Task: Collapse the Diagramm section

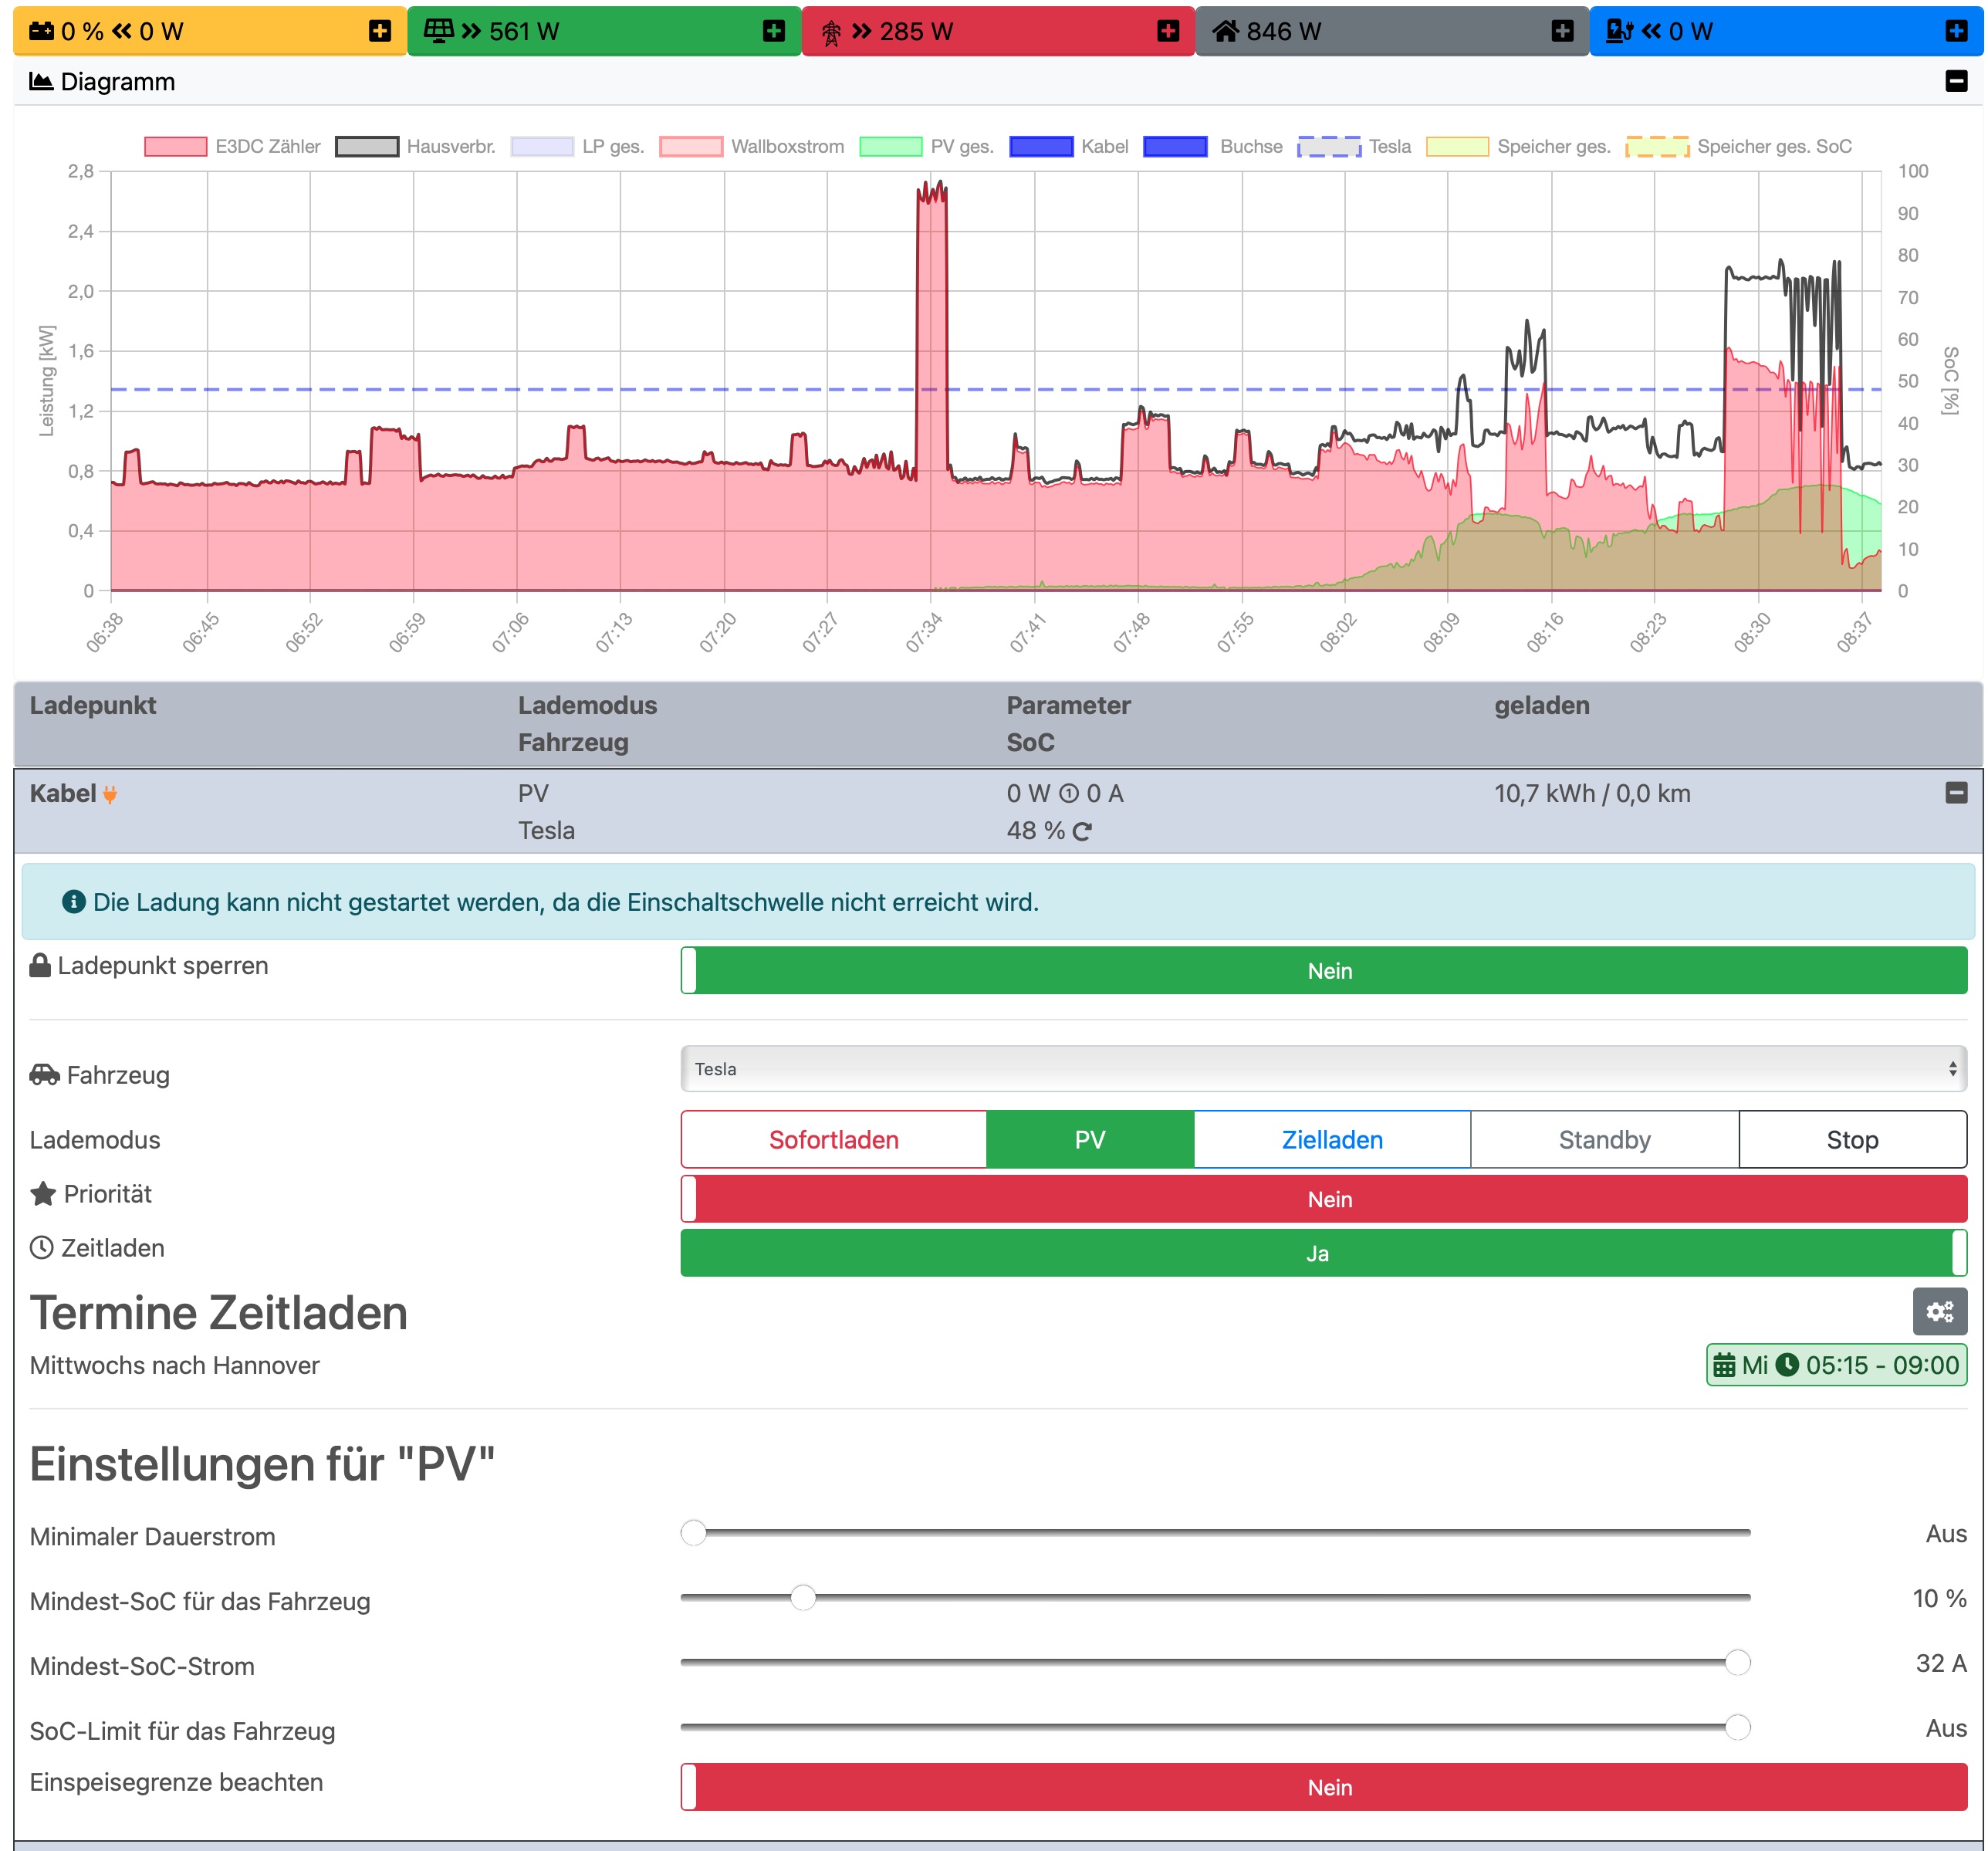Action: [1956, 81]
